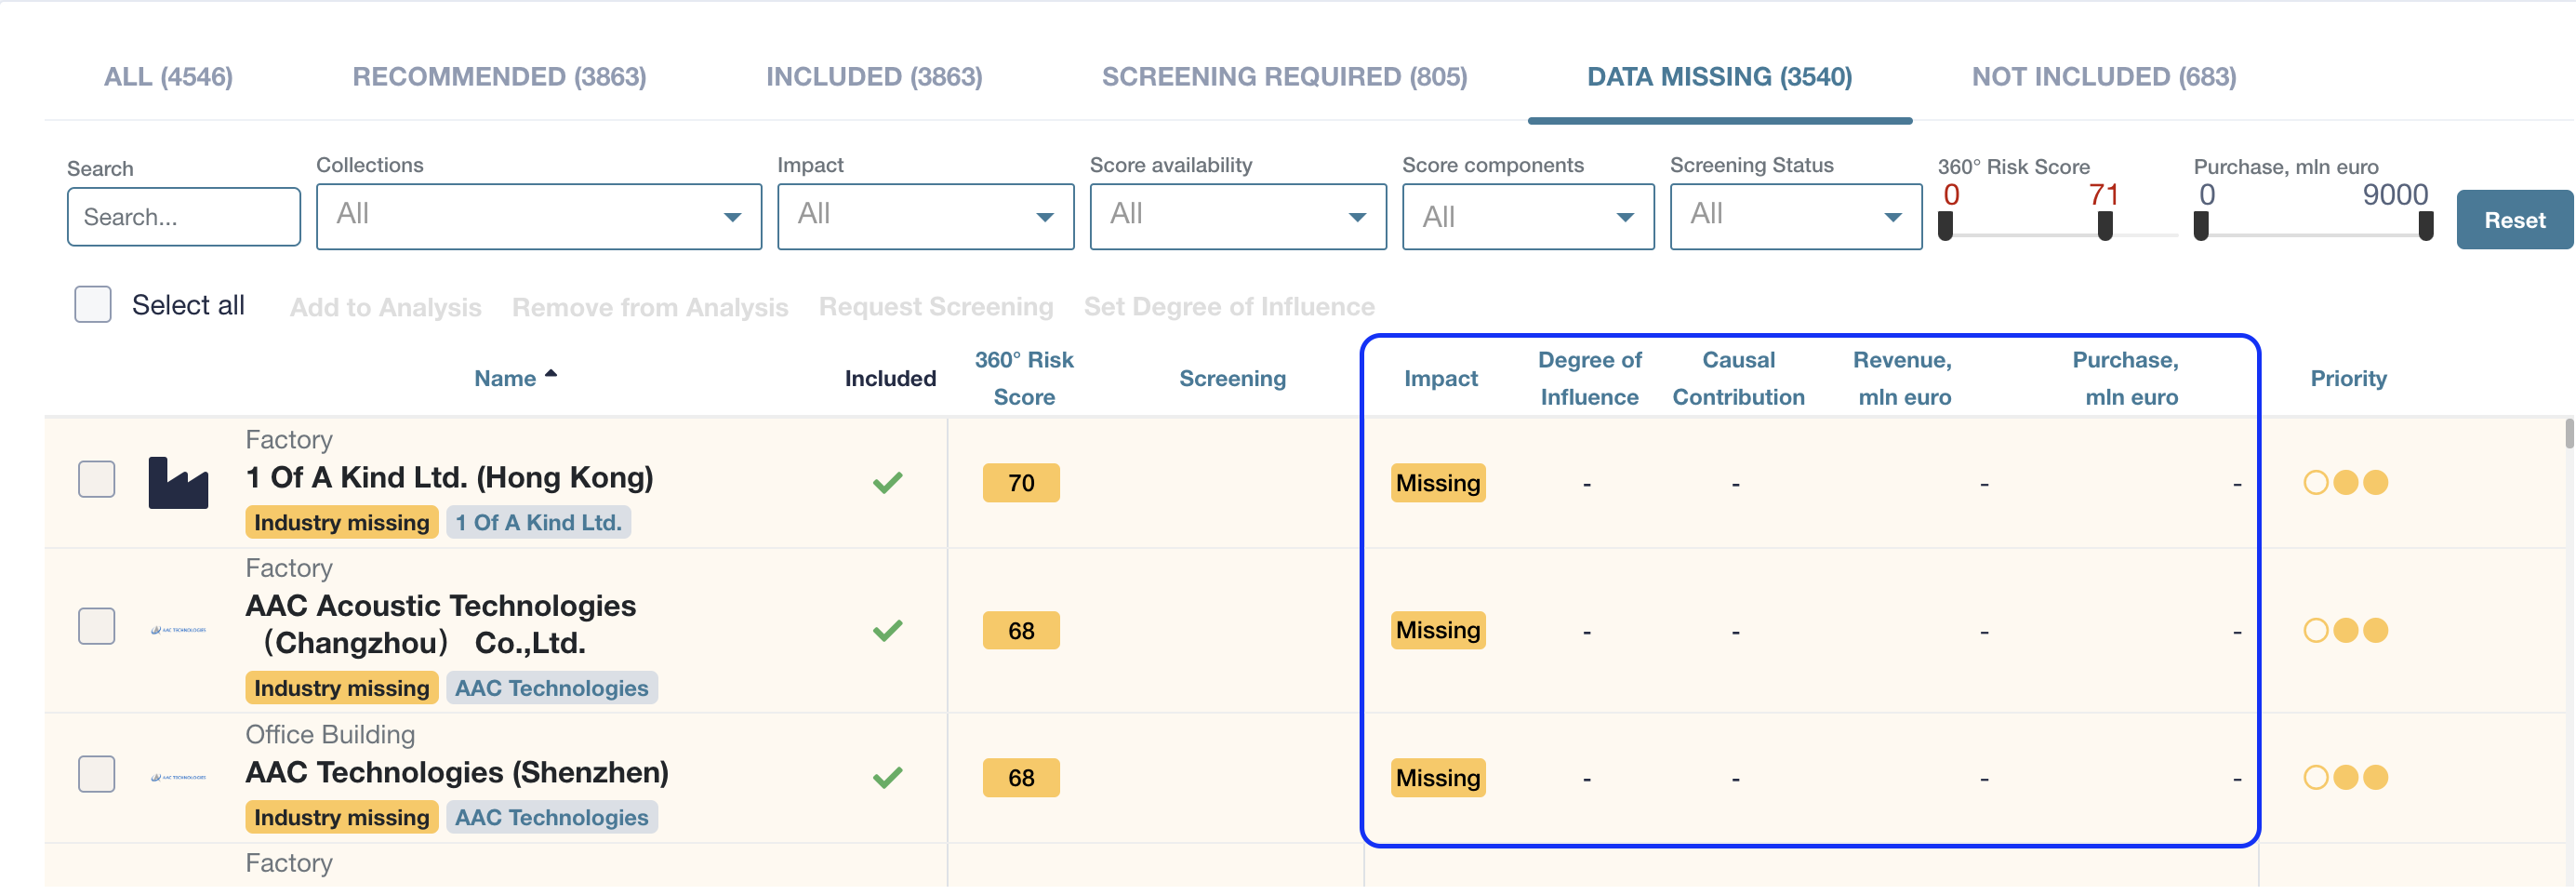
Task: Check the box for AAC Technologies (Shenzhen)
Action: [x=97, y=774]
